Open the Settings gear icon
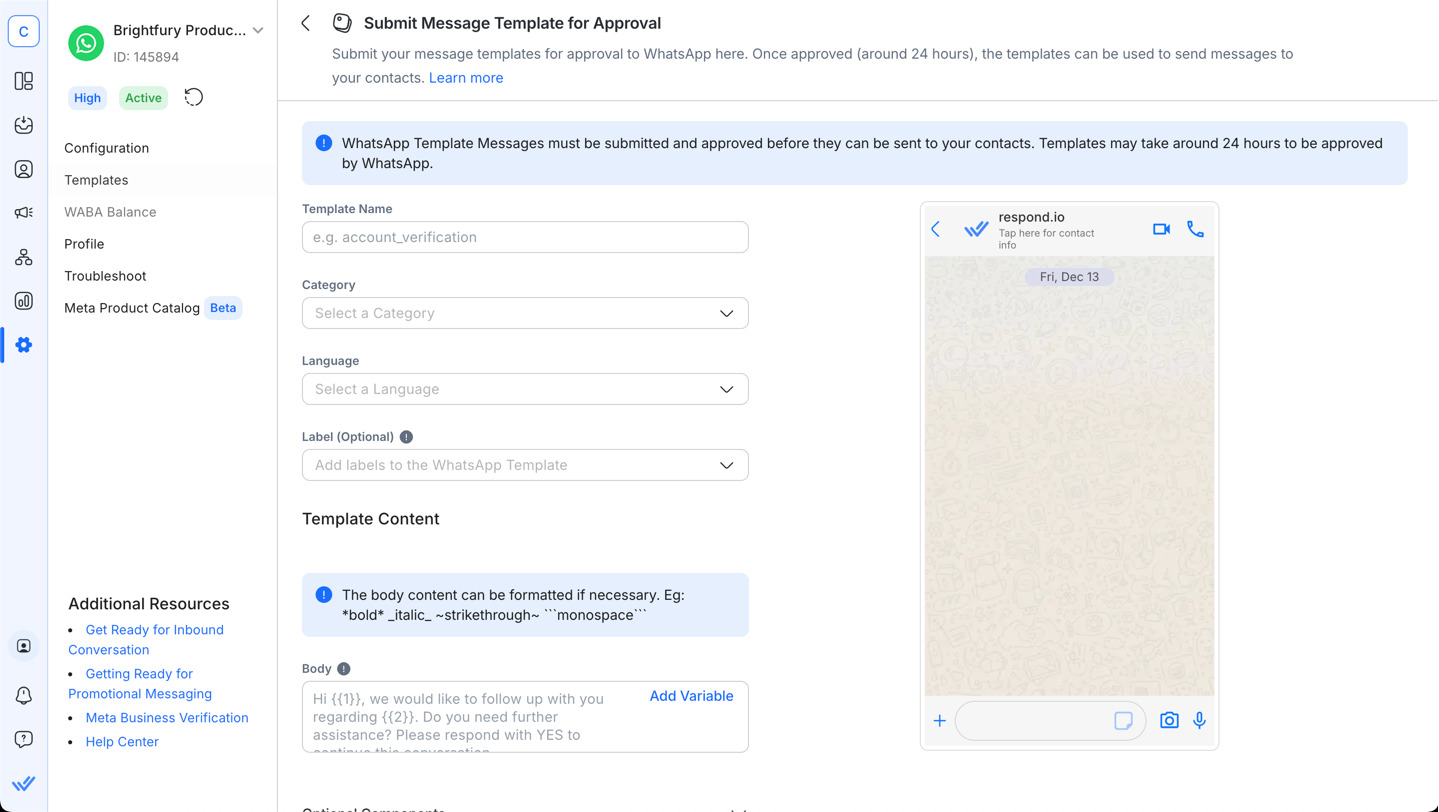 coord(24,345)
